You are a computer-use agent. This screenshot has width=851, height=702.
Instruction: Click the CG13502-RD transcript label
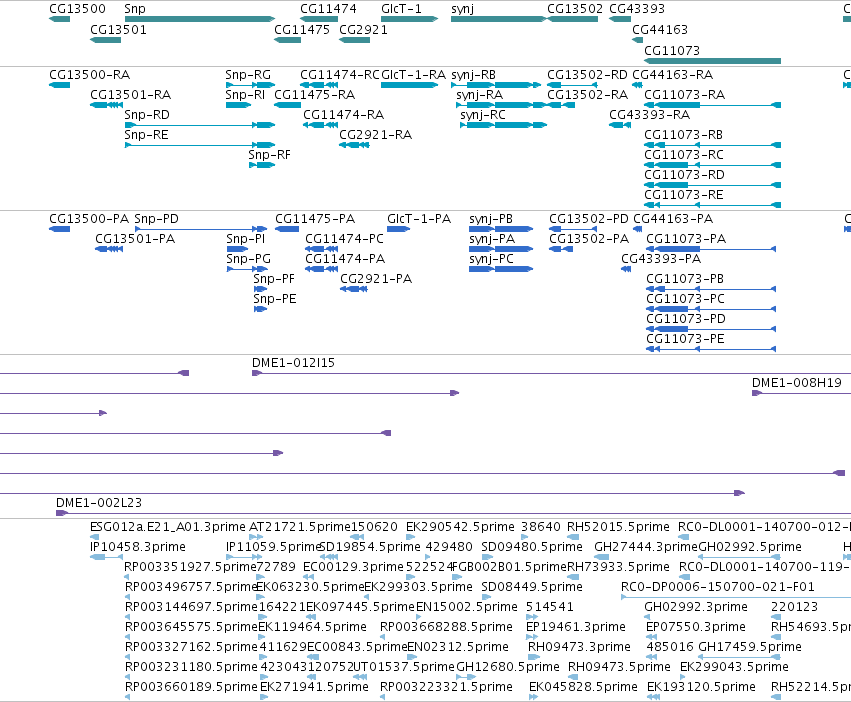pyautogui.click(x=587, y=74)
